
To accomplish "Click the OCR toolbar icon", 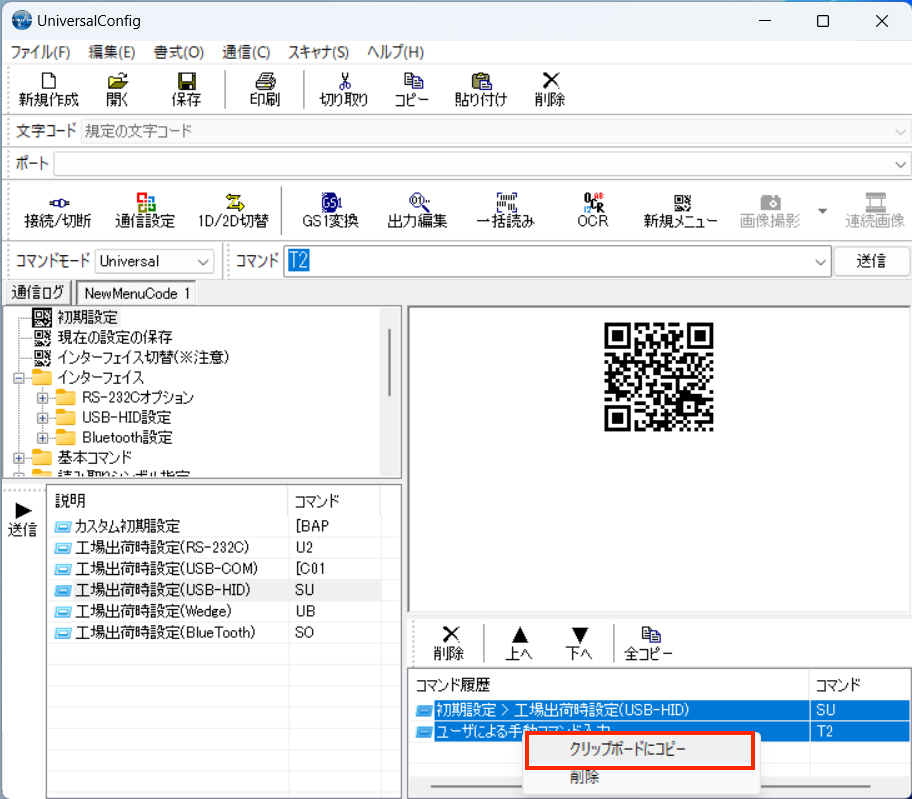I will tap(592, 210).
